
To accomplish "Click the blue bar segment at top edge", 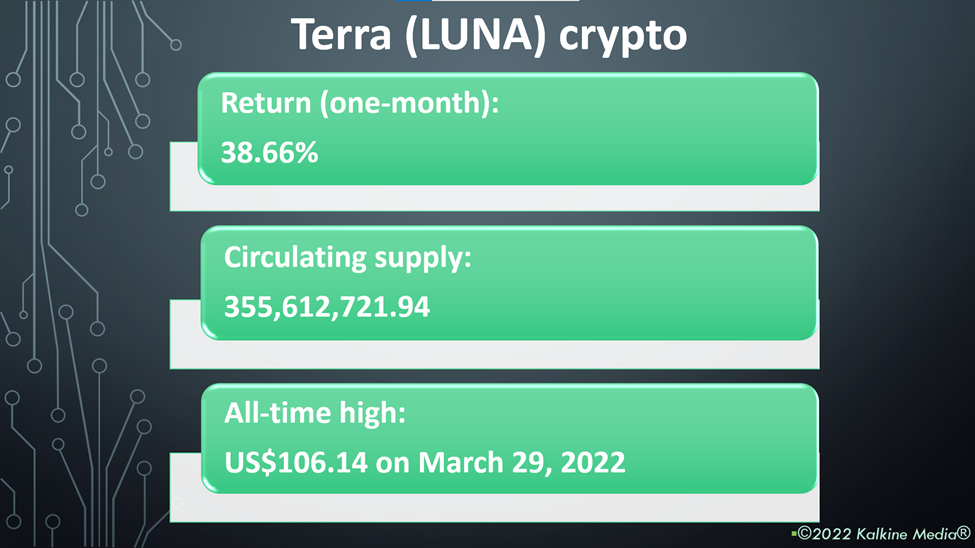I will point(413,1).
